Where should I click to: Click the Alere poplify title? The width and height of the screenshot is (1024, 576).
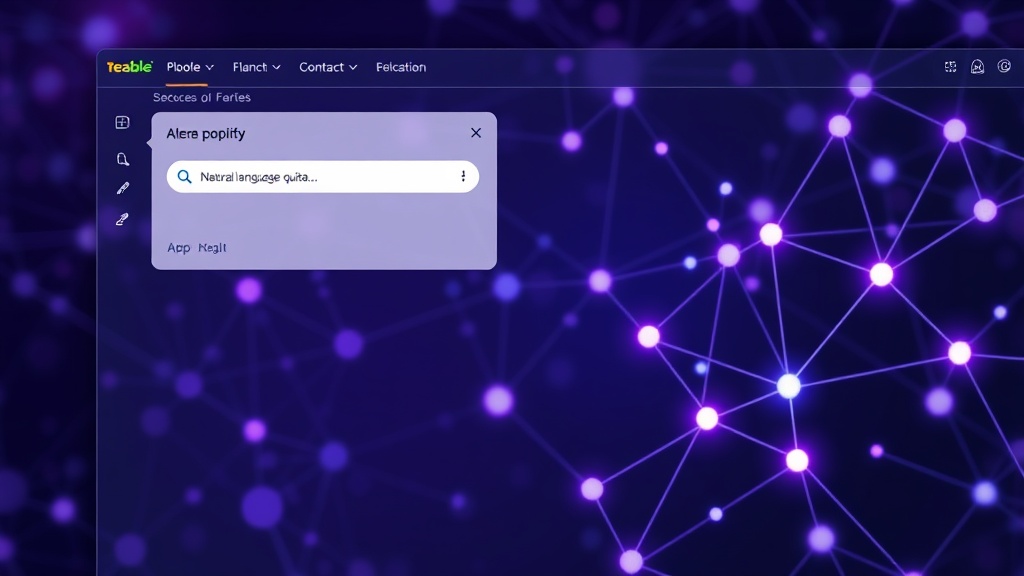[206, 134]
